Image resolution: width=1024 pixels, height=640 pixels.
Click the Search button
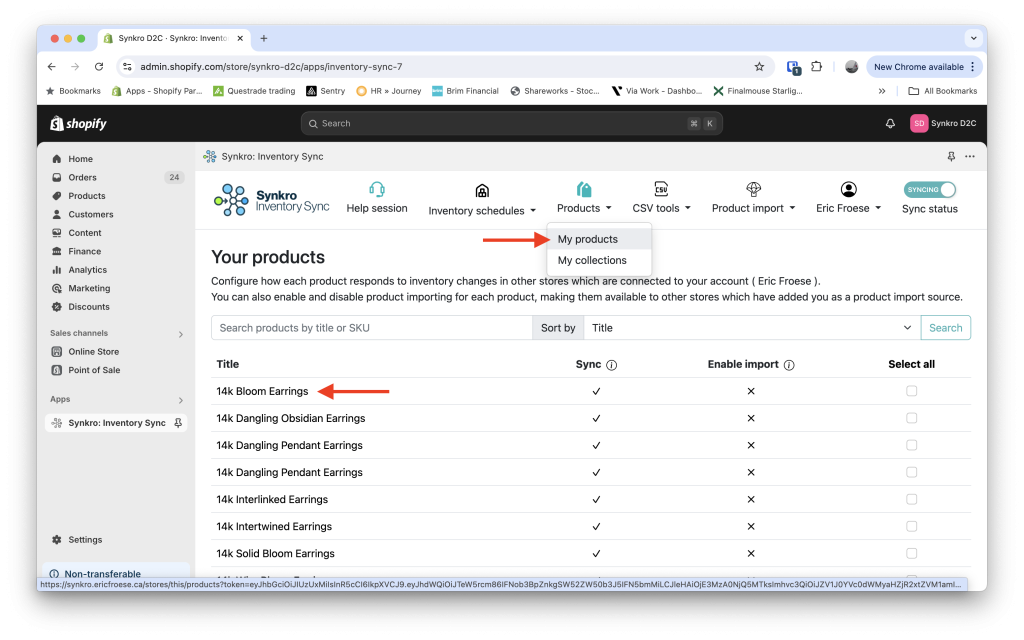946,327
